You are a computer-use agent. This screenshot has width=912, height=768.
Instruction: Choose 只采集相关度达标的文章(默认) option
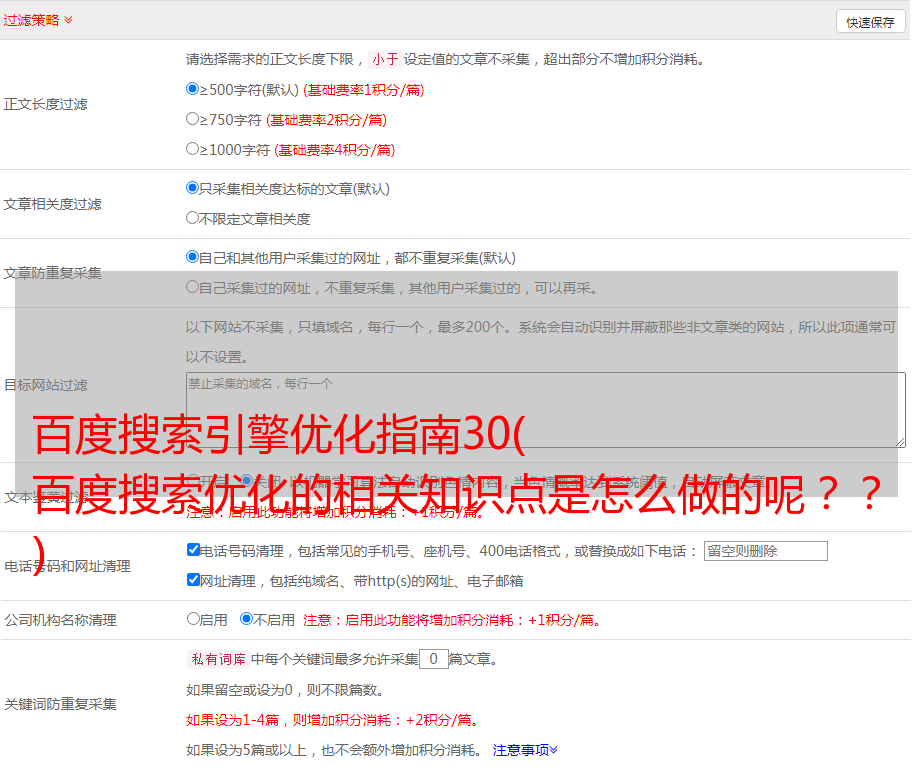coord(193,188)
